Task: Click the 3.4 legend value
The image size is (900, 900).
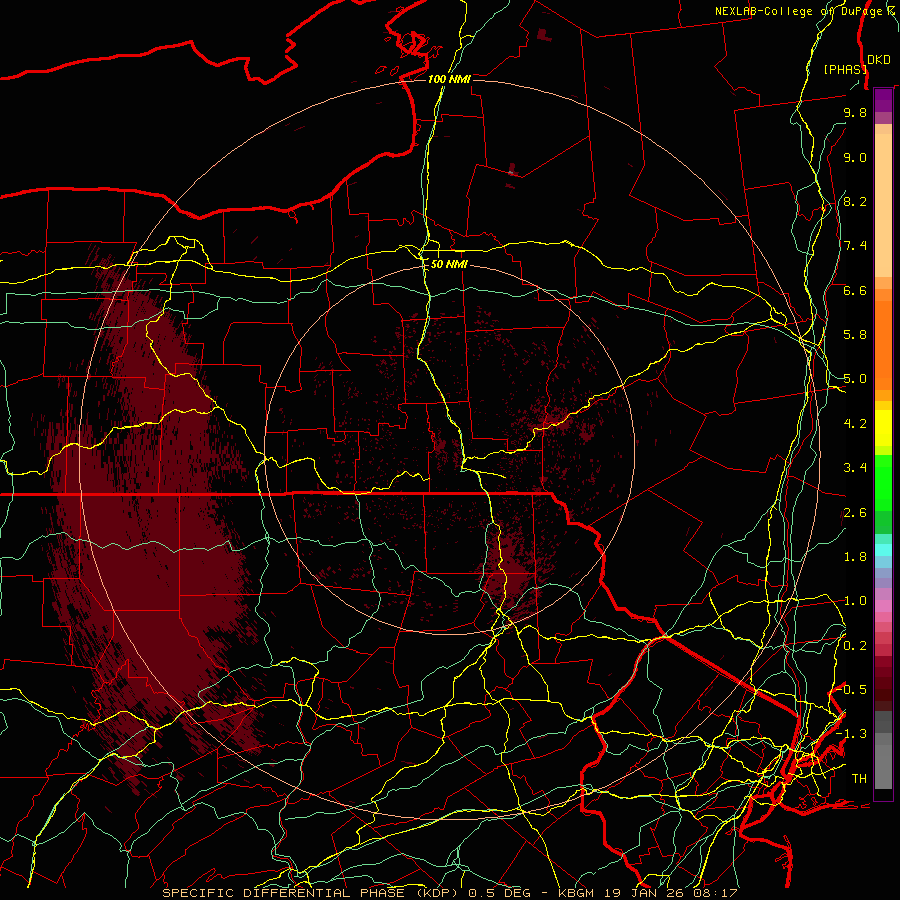Action: 855,468
